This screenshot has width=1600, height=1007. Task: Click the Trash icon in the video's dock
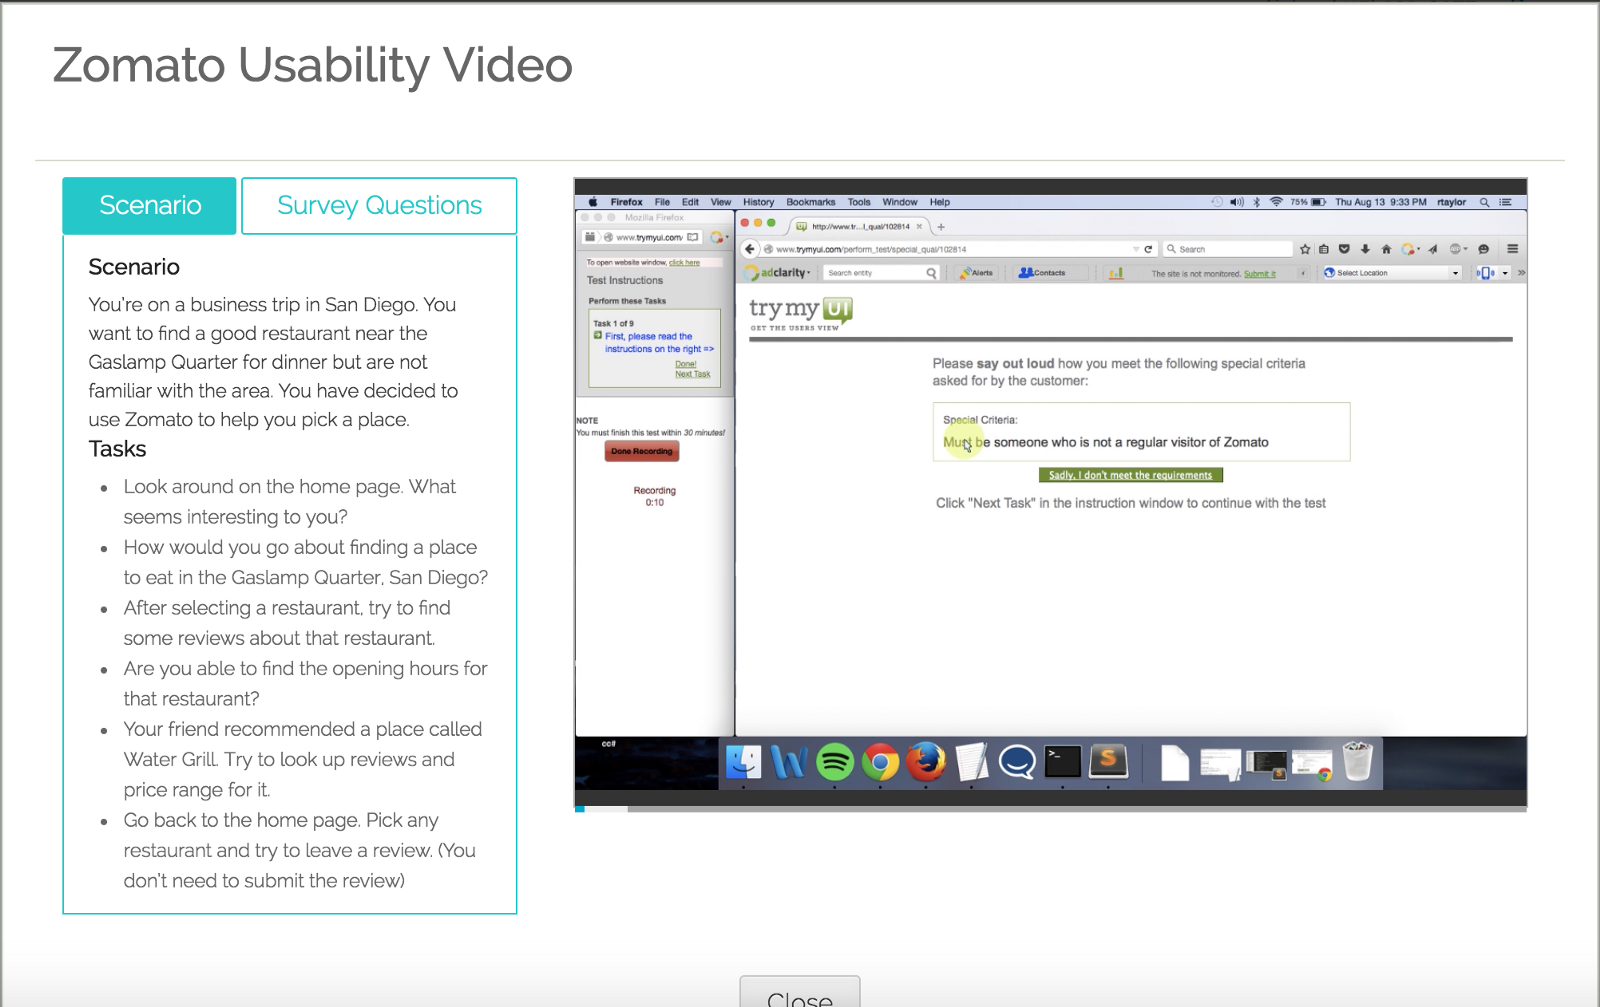(1357, 762)
